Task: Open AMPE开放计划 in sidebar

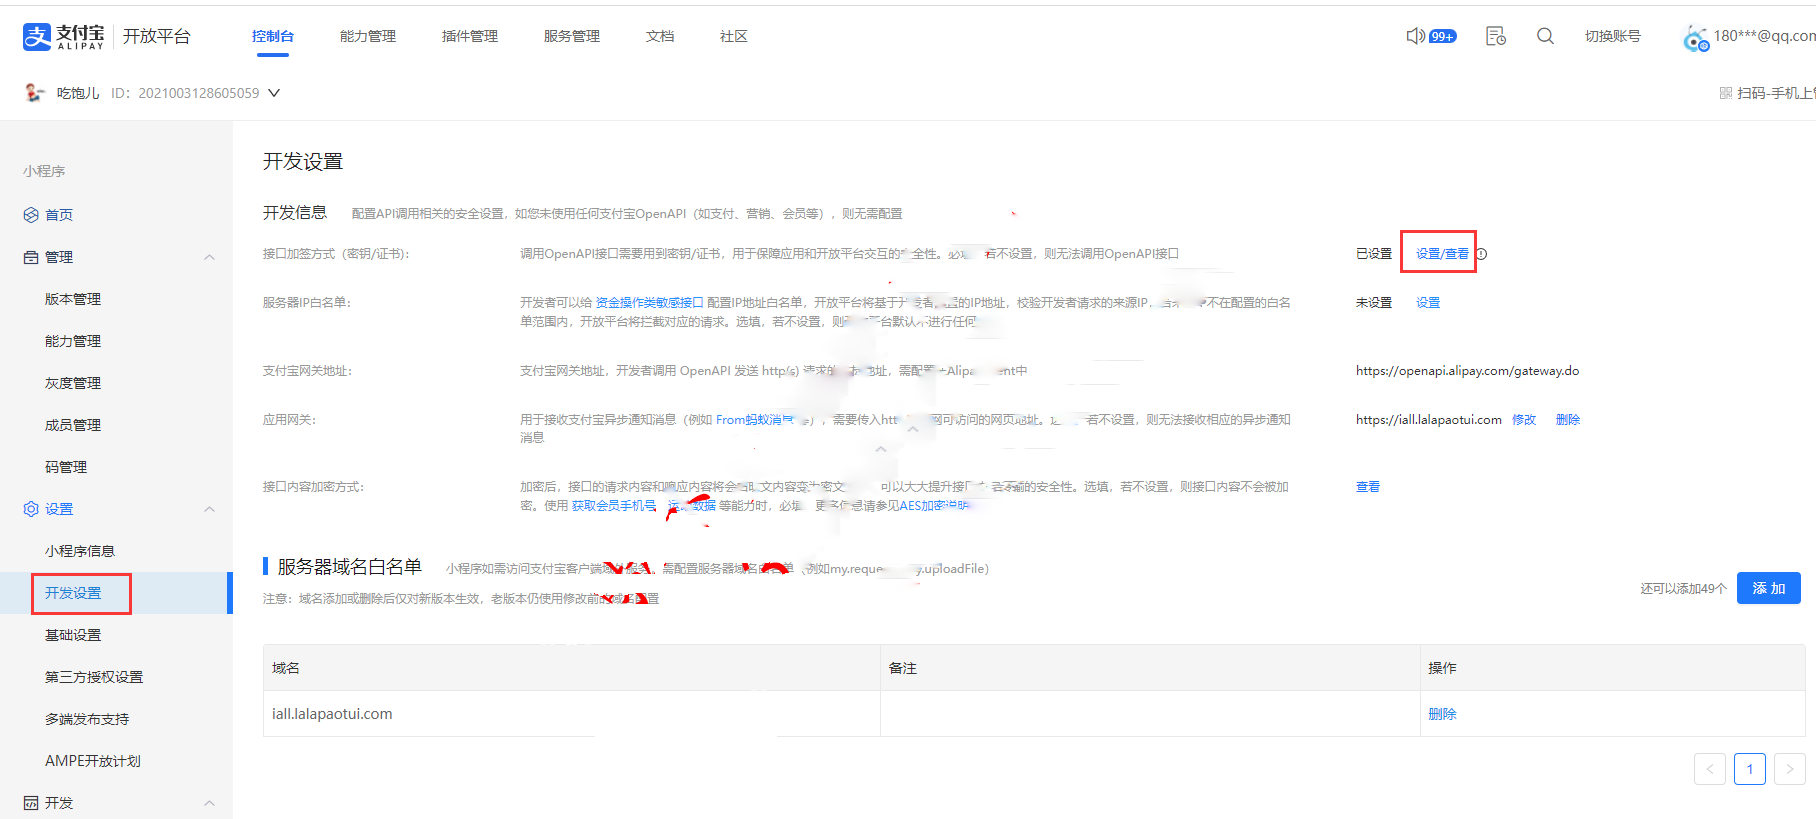Action: (93, 761)
